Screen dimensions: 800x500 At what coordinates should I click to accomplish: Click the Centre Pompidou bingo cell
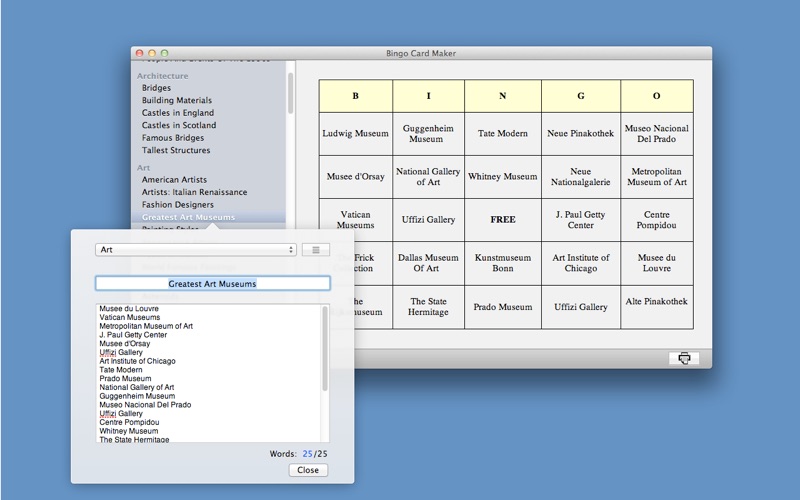pos(657,220)
